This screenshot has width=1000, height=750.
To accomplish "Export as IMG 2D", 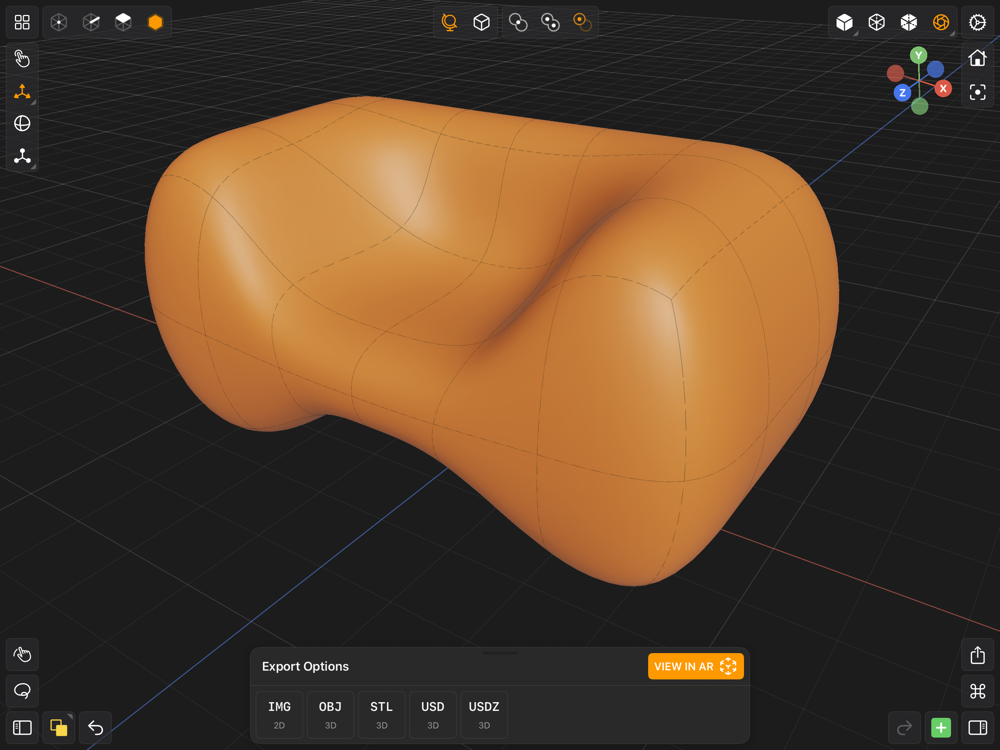I will coord(279,715).
